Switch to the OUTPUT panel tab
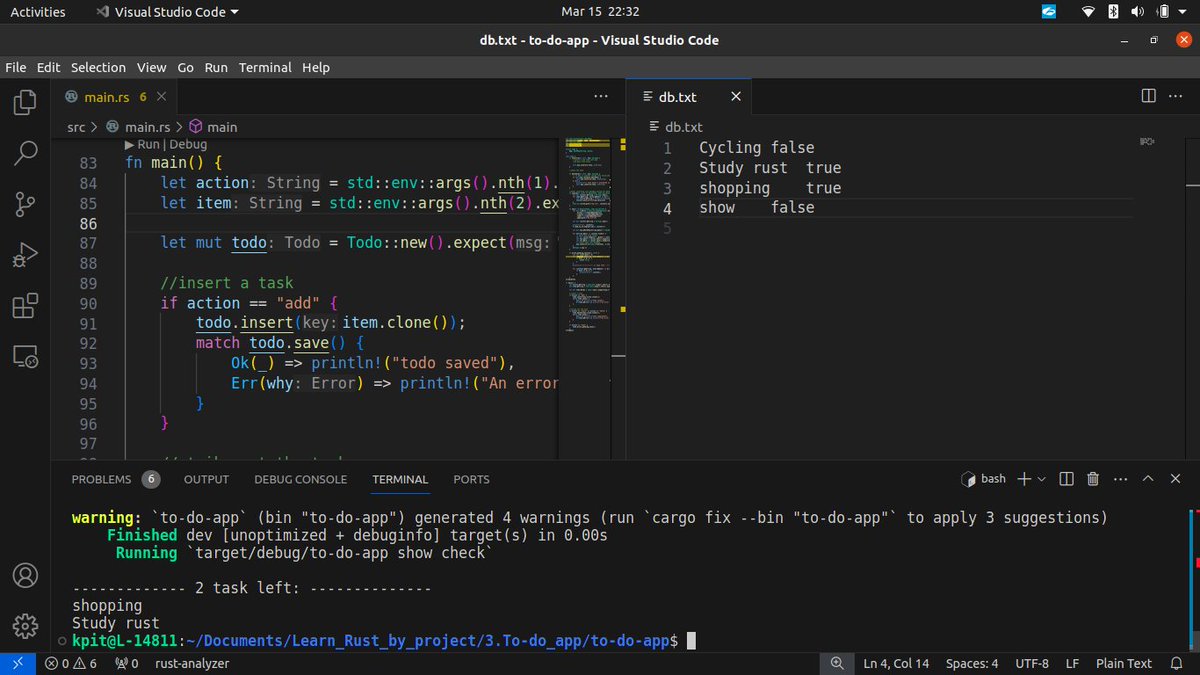Image resolution: width=1200 pixels, height=675 pixels. pos(206,479)
